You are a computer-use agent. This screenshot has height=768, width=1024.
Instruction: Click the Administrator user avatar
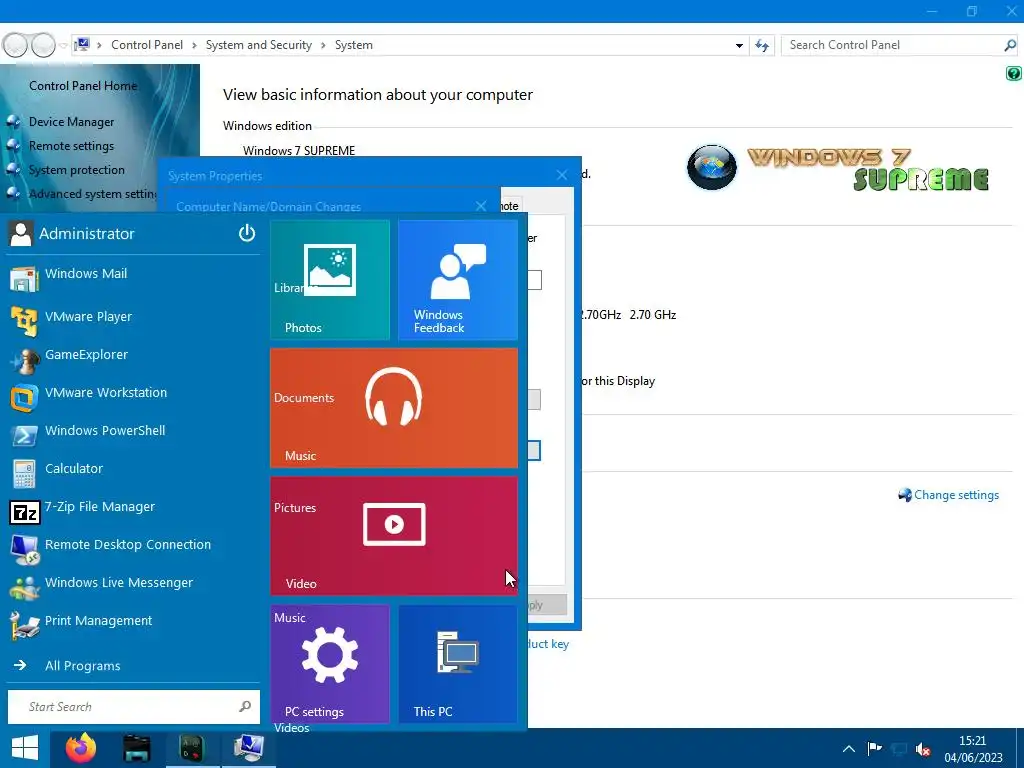[21, 234]
